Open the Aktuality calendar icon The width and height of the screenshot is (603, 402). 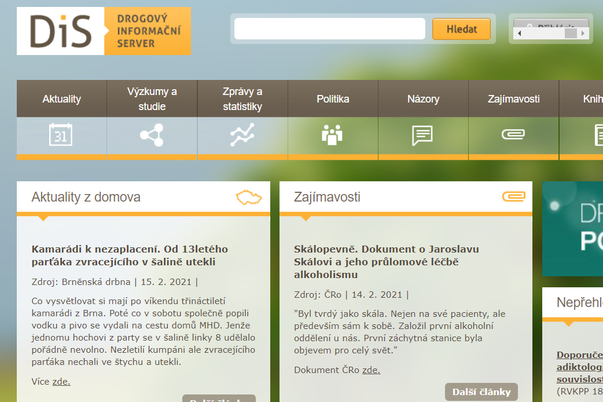coord(61,135)
